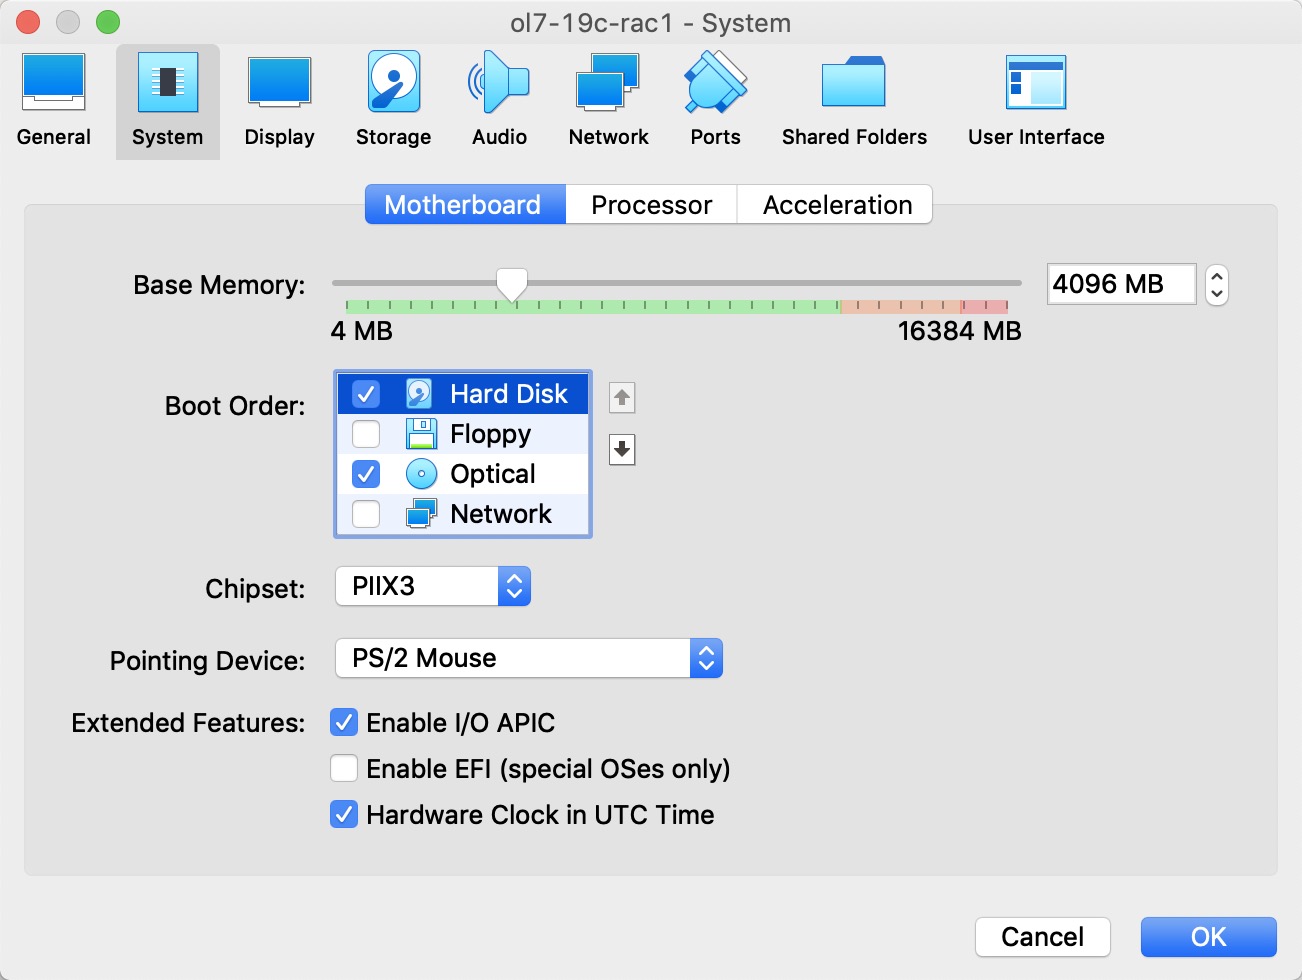Switch to the Processor tab
Screen dimensions: 1302x980
pos(651,204)
